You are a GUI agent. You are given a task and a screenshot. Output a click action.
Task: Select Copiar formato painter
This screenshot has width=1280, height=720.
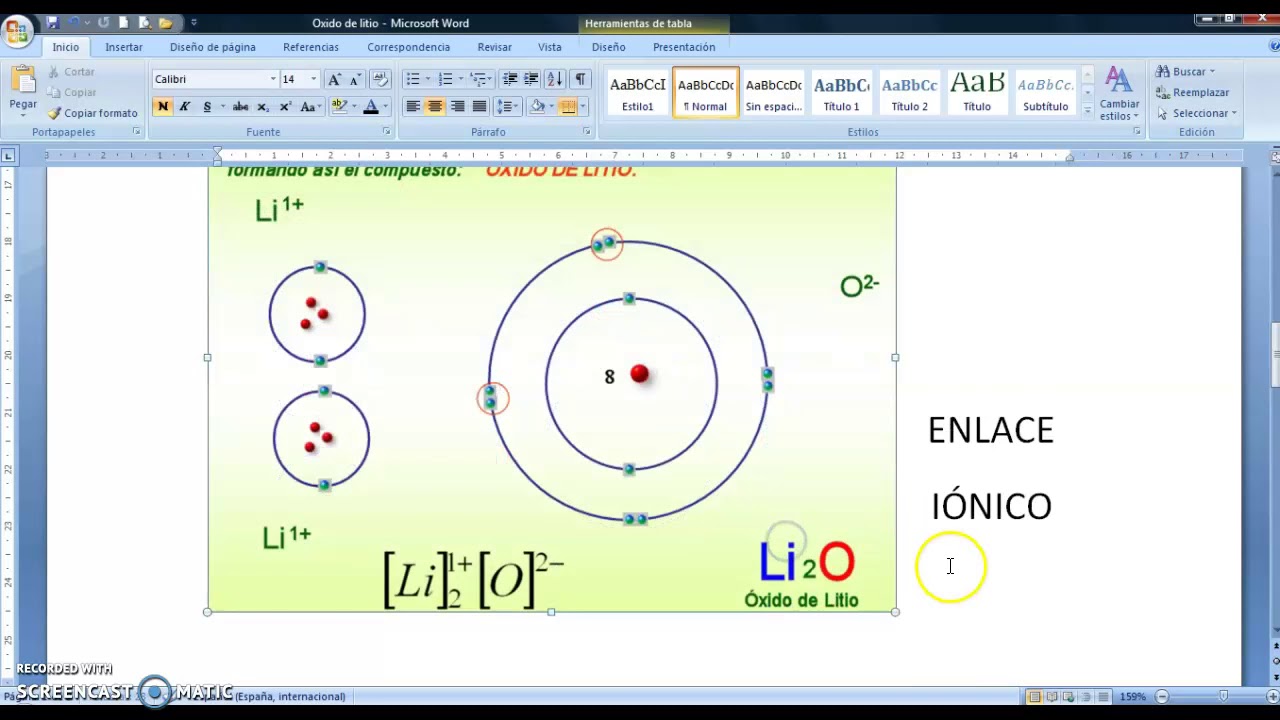click(93, 113)
